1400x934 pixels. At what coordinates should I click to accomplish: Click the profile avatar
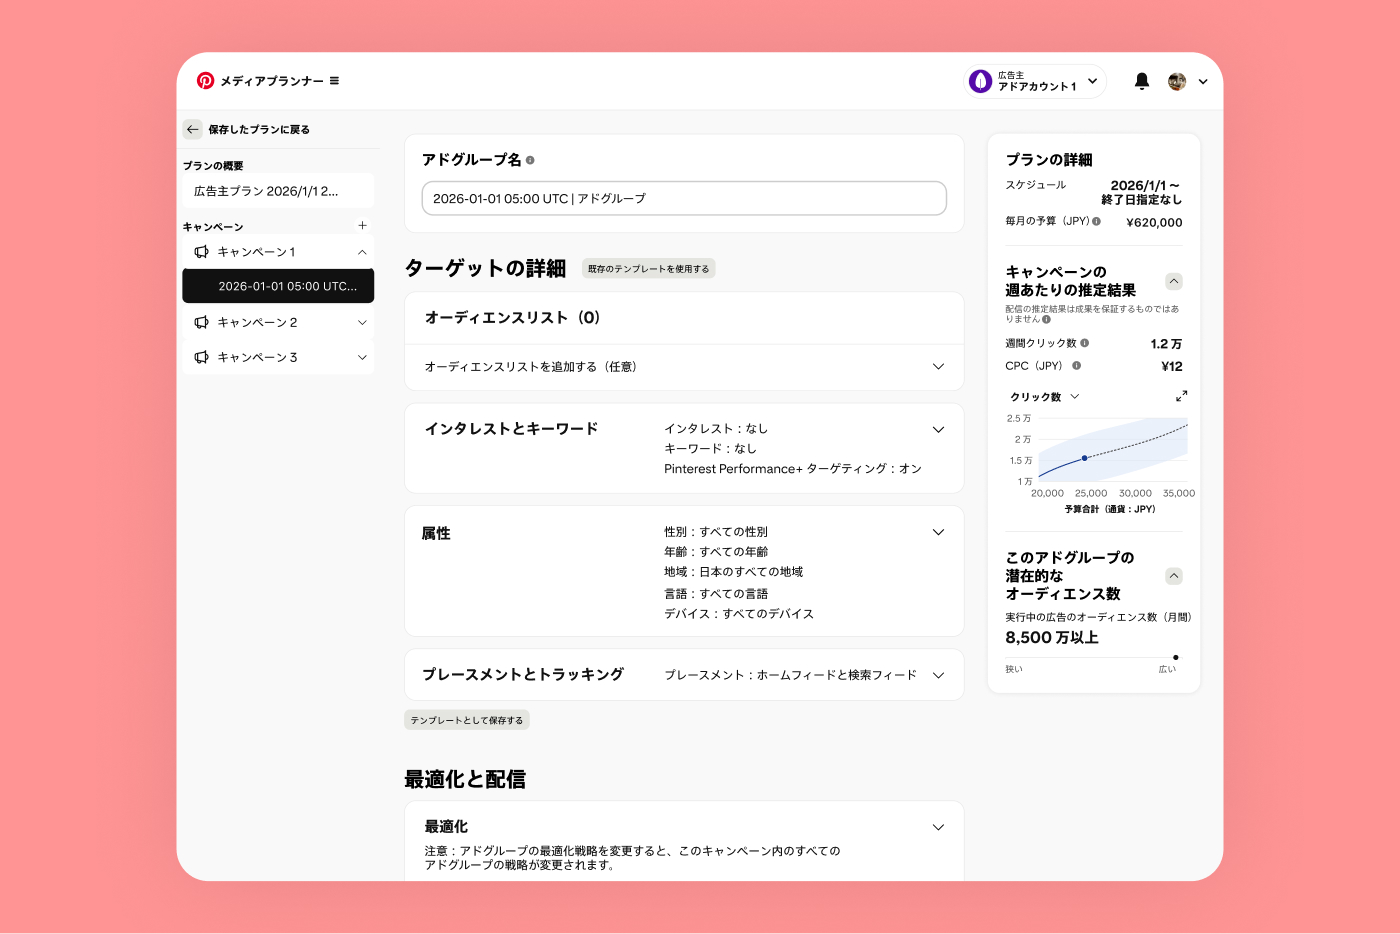tap(1176, 81)
